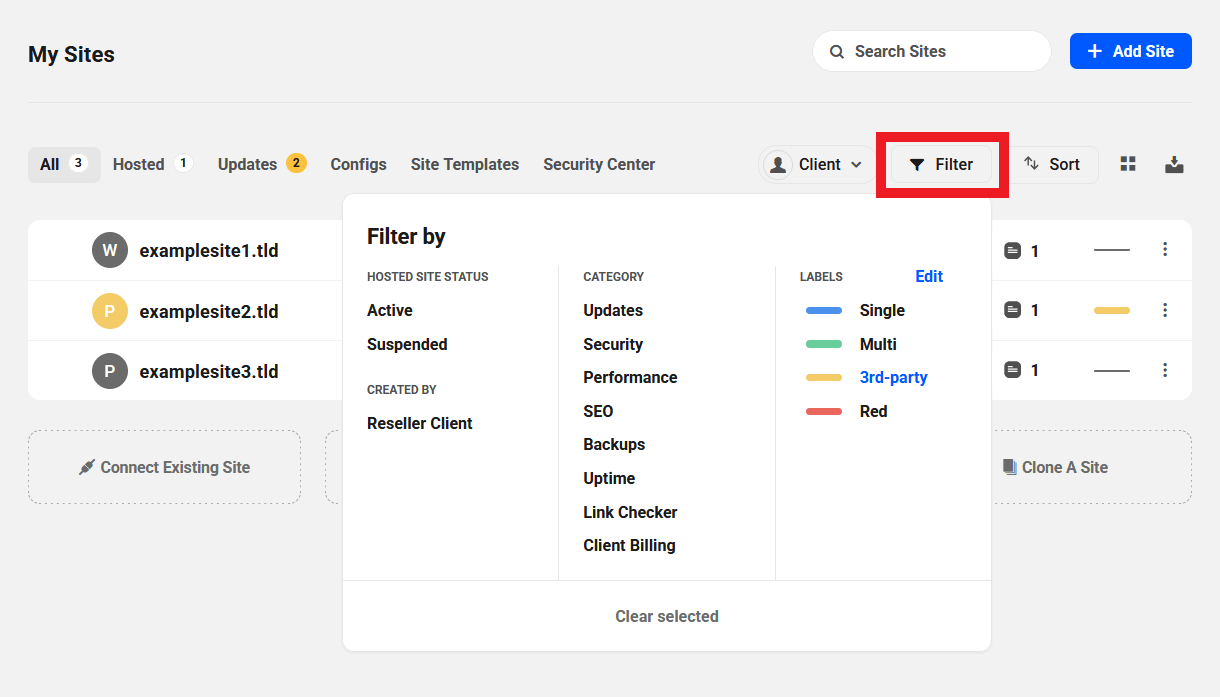Viewport: 1220px width, 697px height.
Task: Toggle the Suspended status filter
Action: 407,344
